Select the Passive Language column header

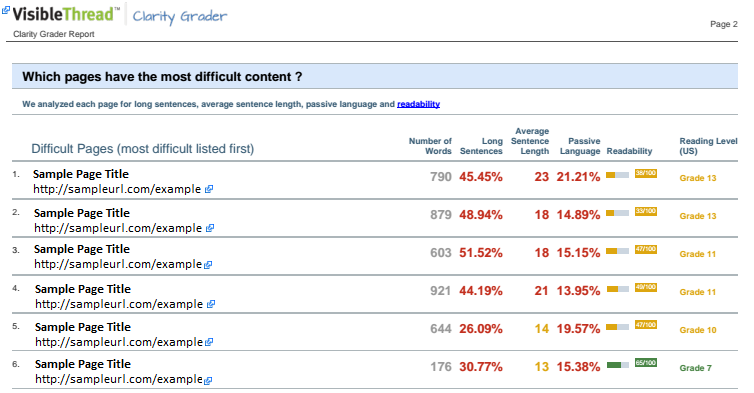pos(580,146)
